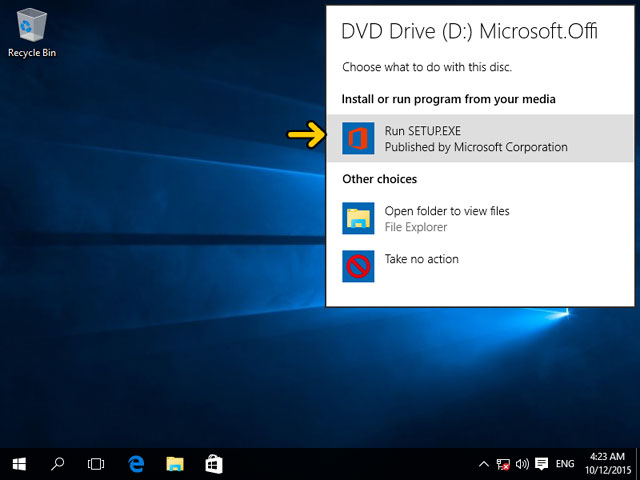Click the File Explorer subtitle text

click(416, 227)
